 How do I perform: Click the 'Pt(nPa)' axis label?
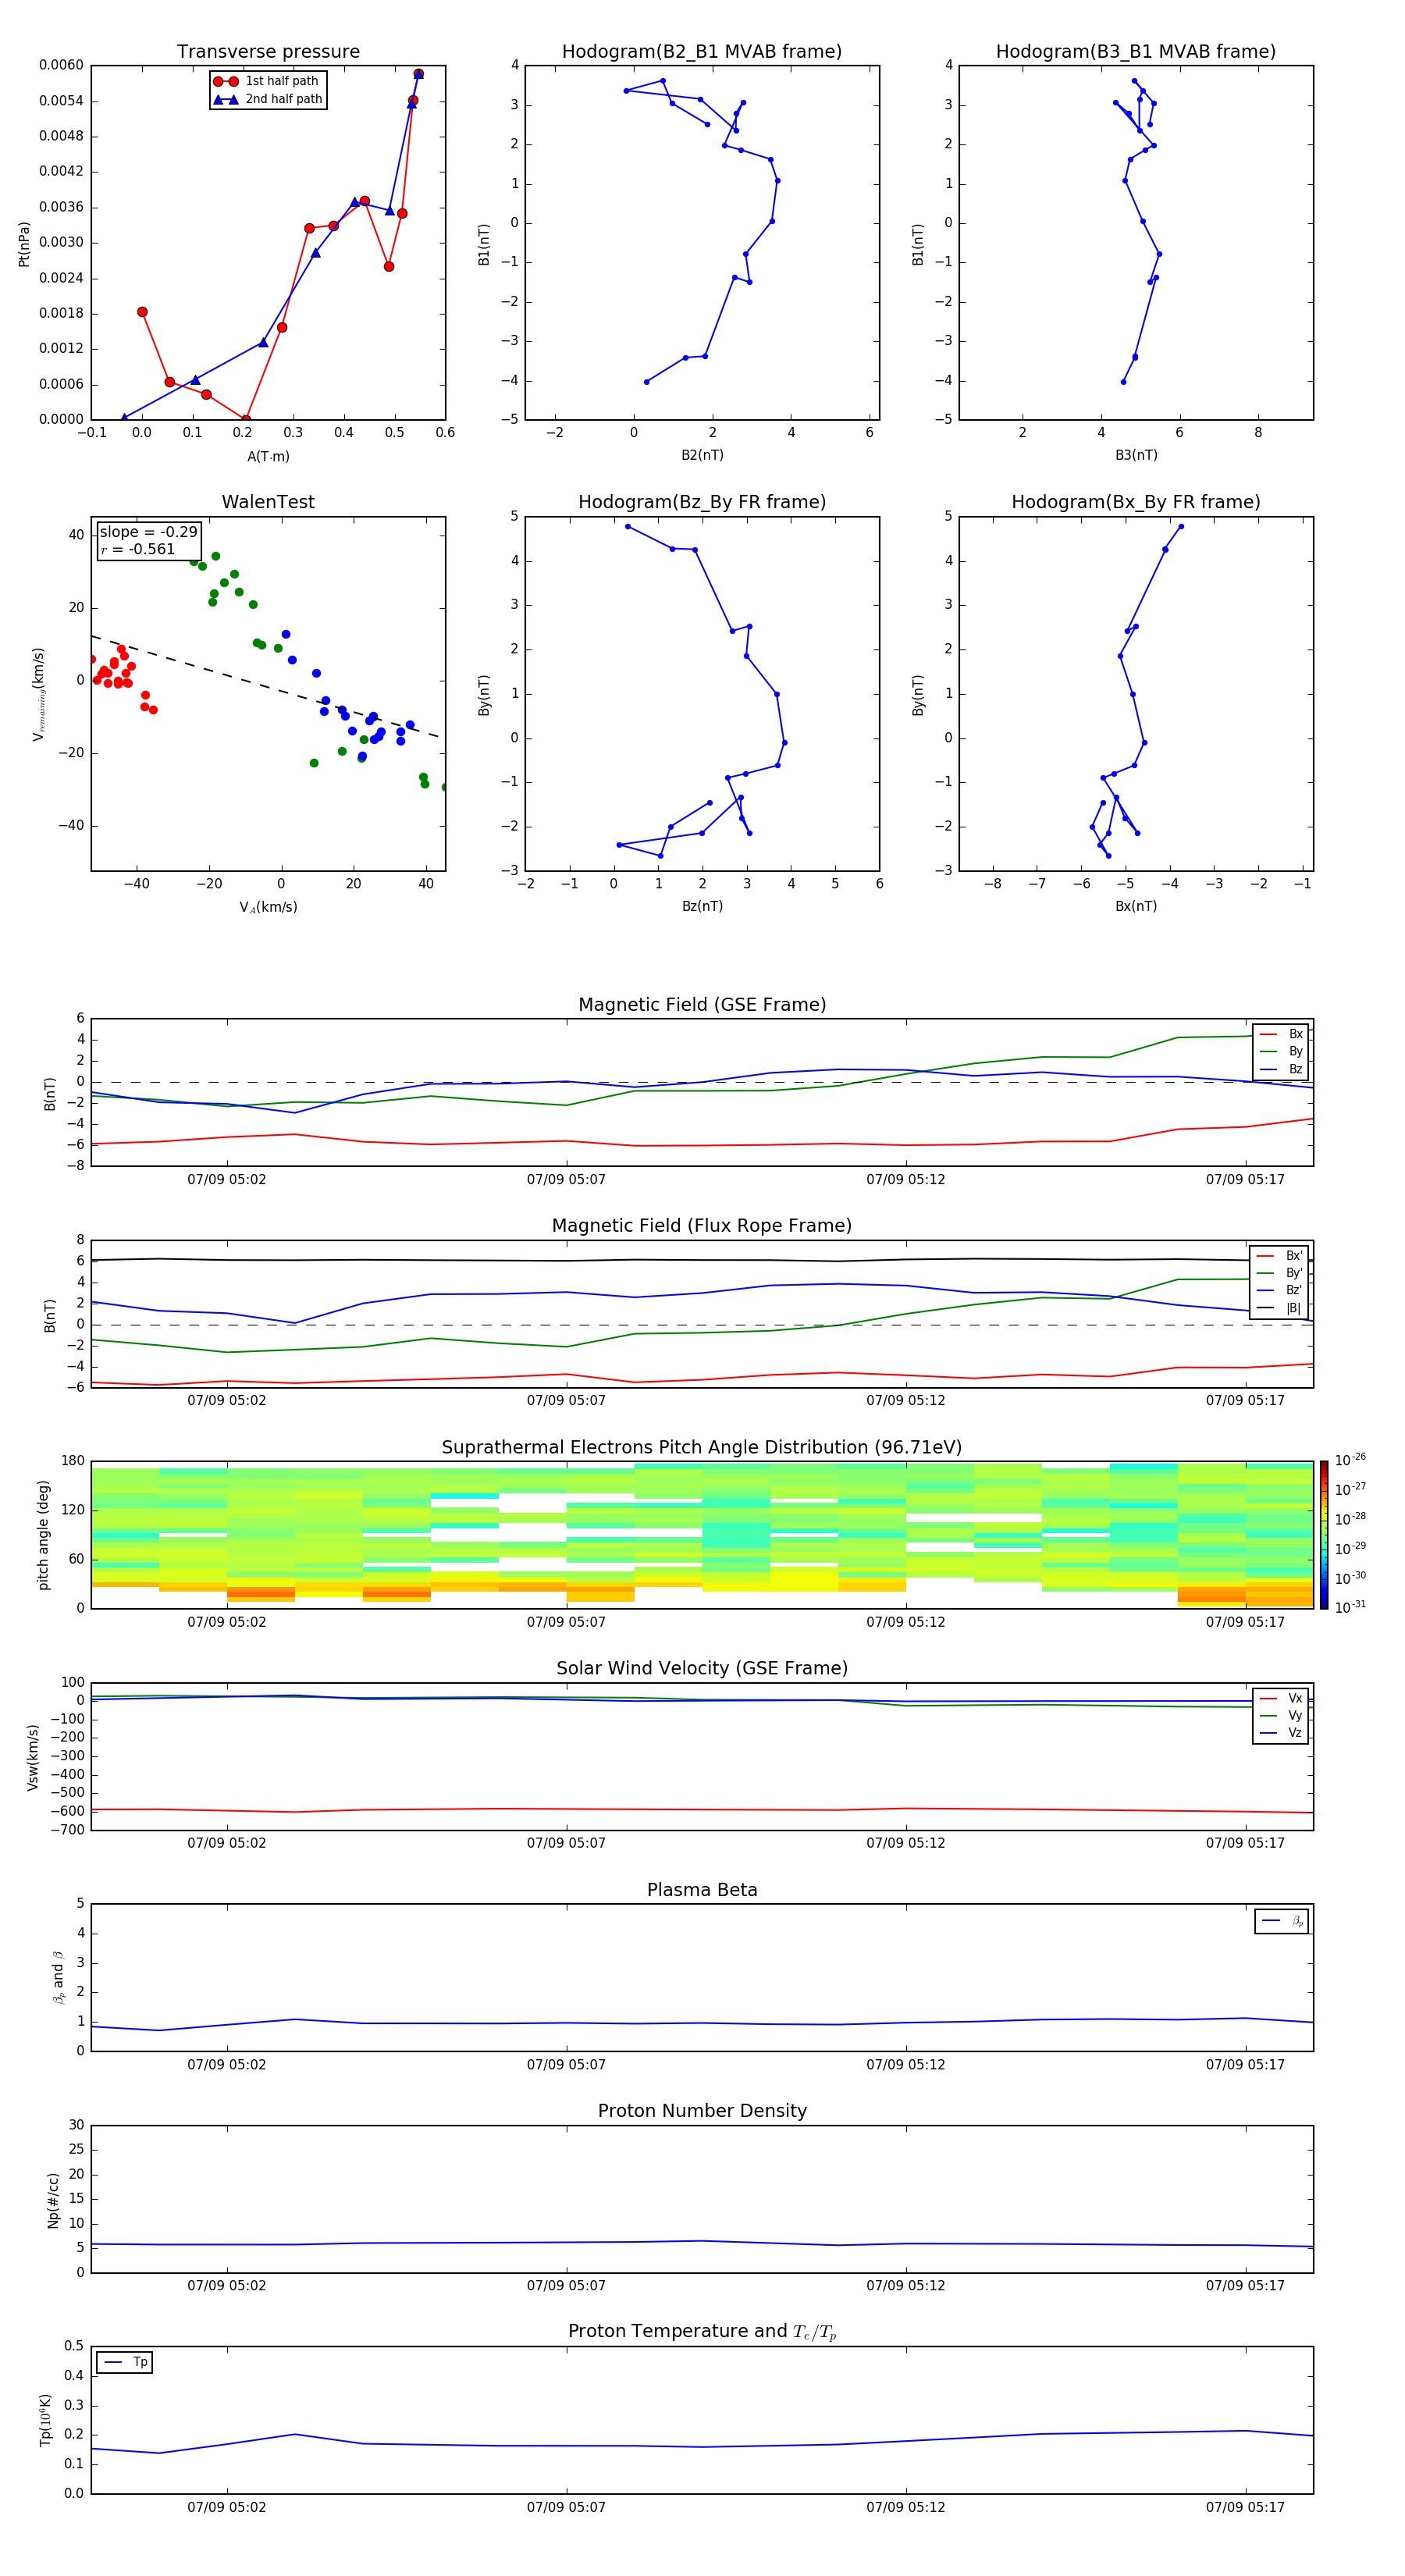point(24,243)
